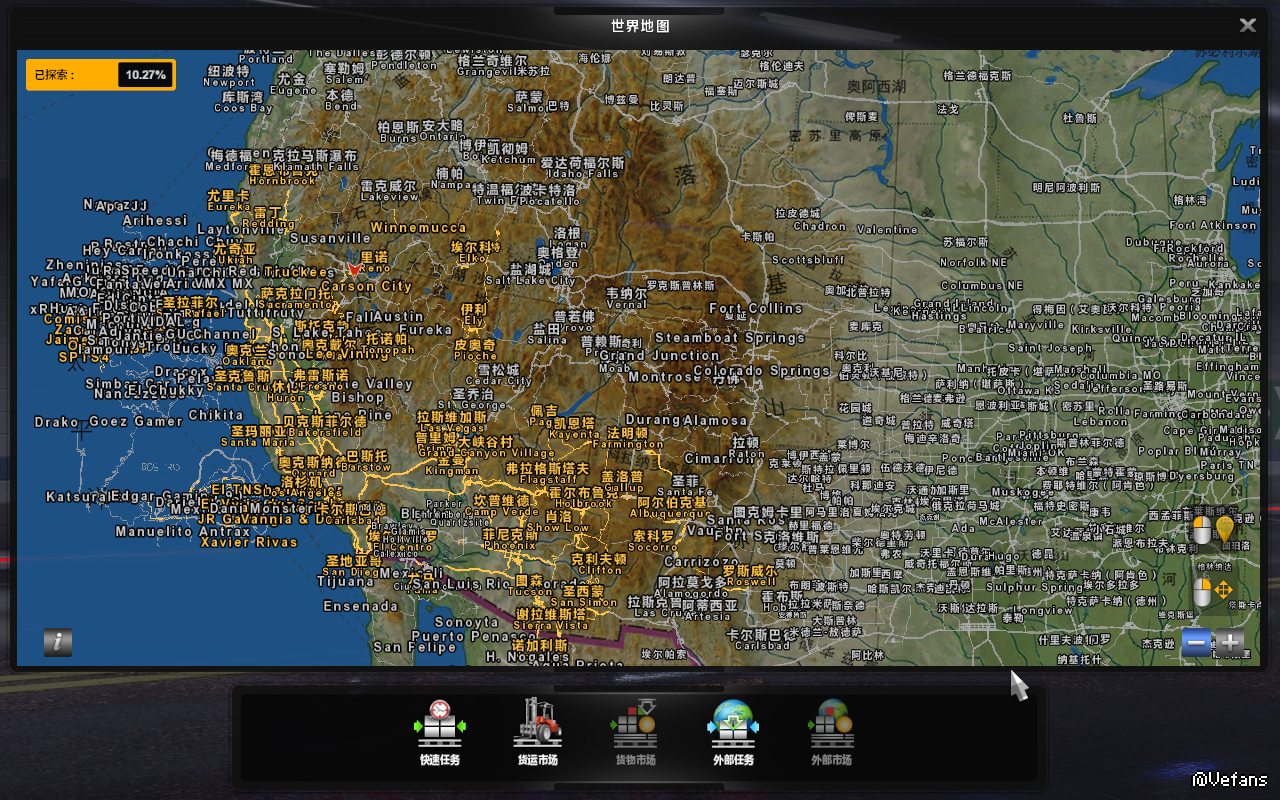Click the Sulphur Springs label
This screenshot has width=1280, height=800.
coord(1033,588)
